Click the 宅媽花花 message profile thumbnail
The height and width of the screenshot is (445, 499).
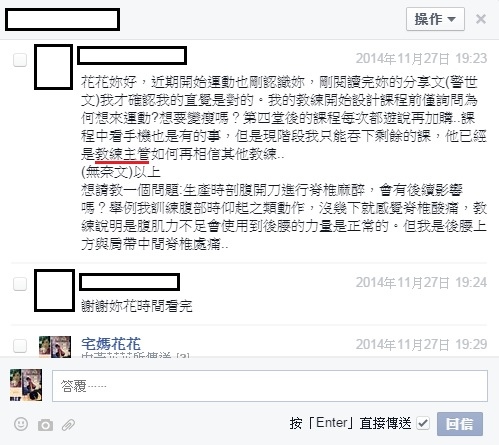point(55,347)
